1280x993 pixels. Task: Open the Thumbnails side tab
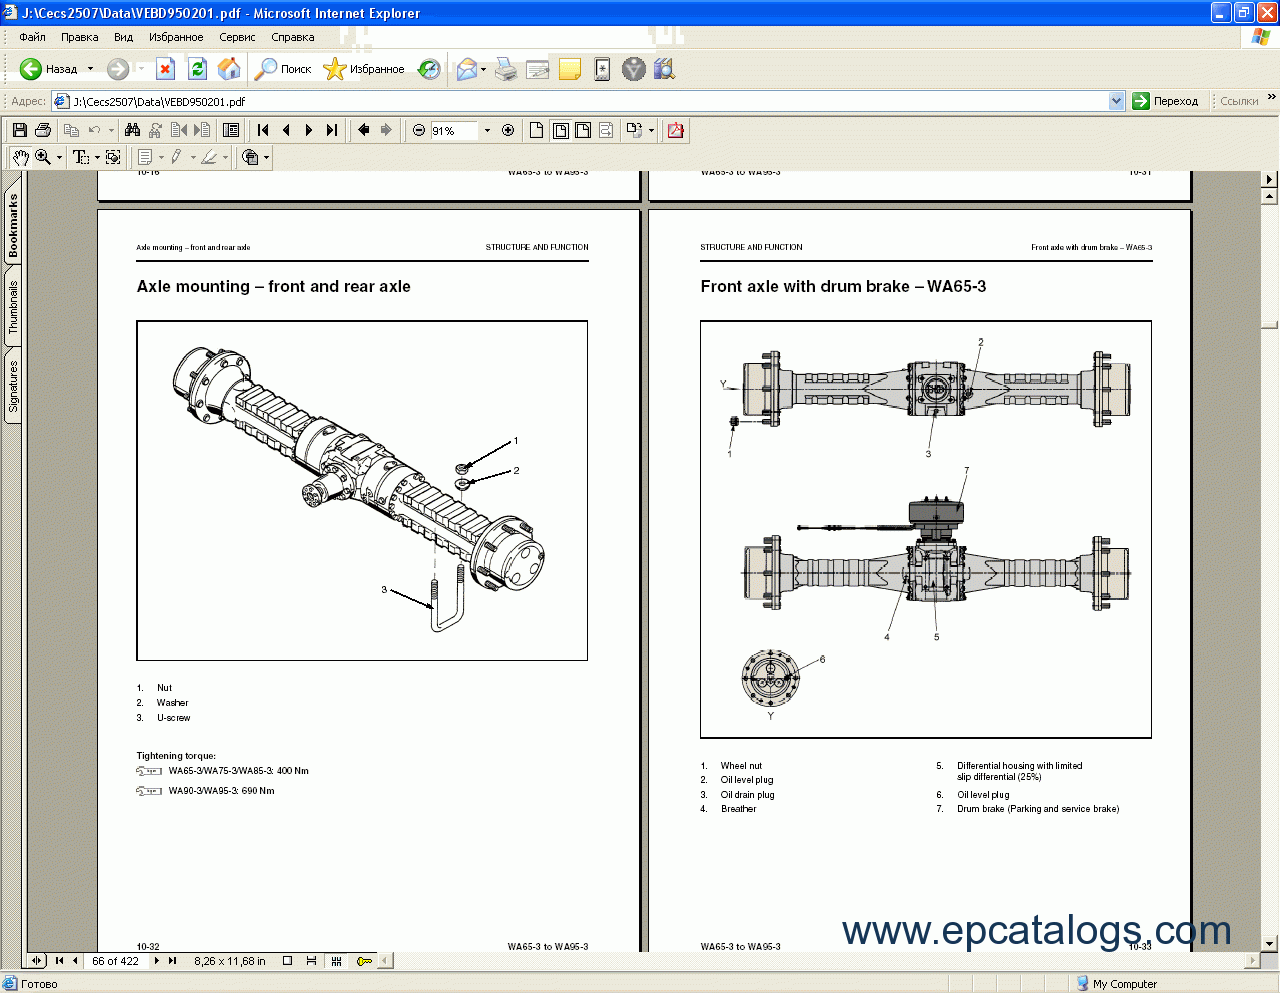[13, 307]
